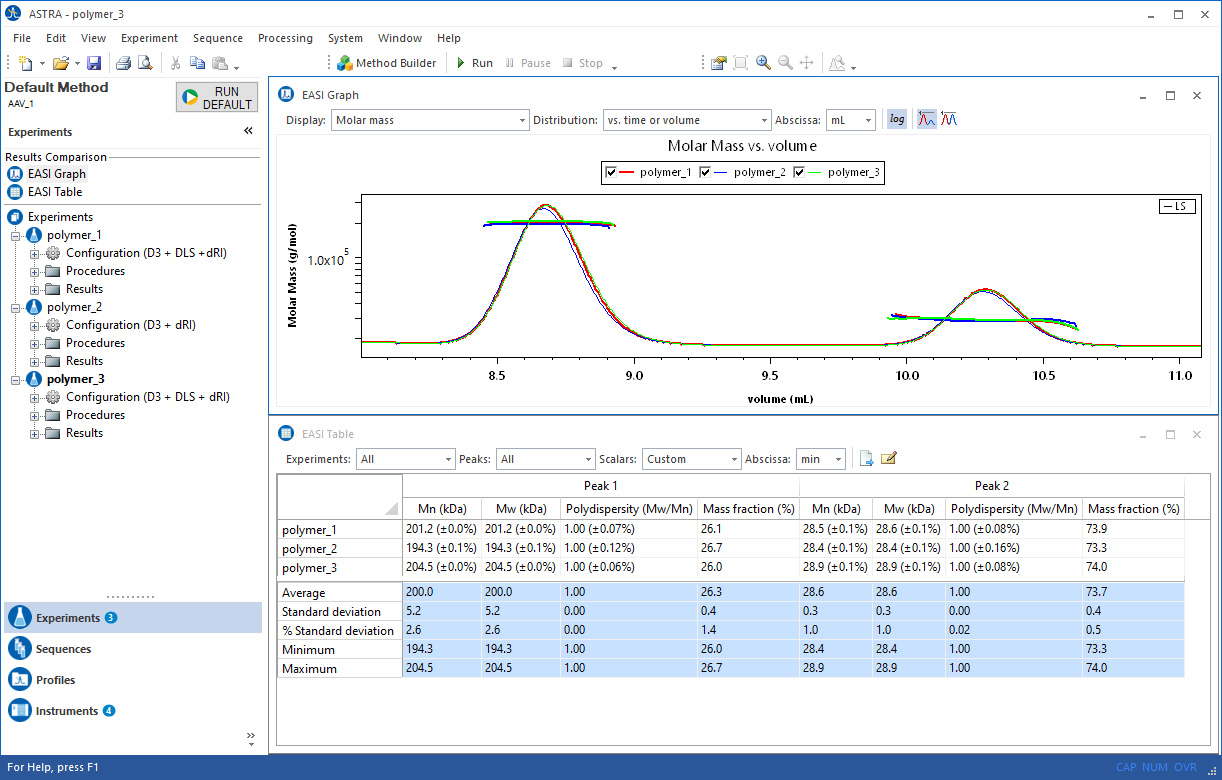Click the export table icon

click(x=866, y=458)
